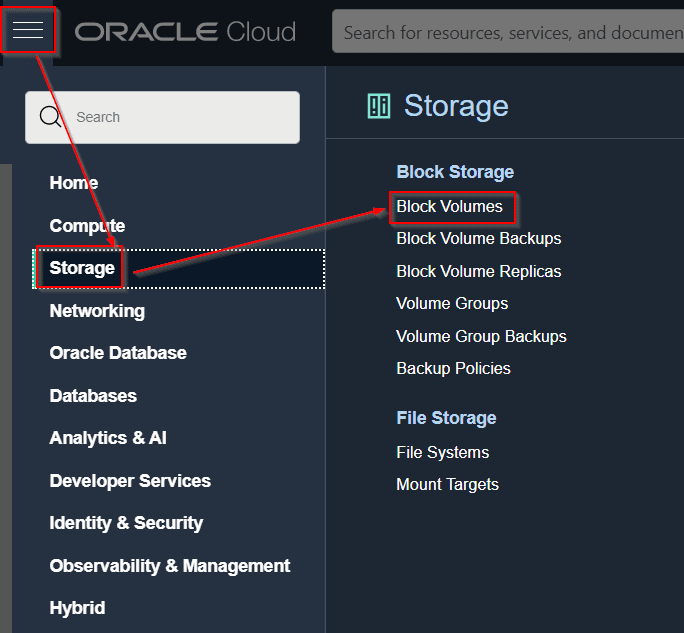Open Block Volume Backups
Image resolution: width=684 pixels, height=633 pixels.
tap(479, 239)
